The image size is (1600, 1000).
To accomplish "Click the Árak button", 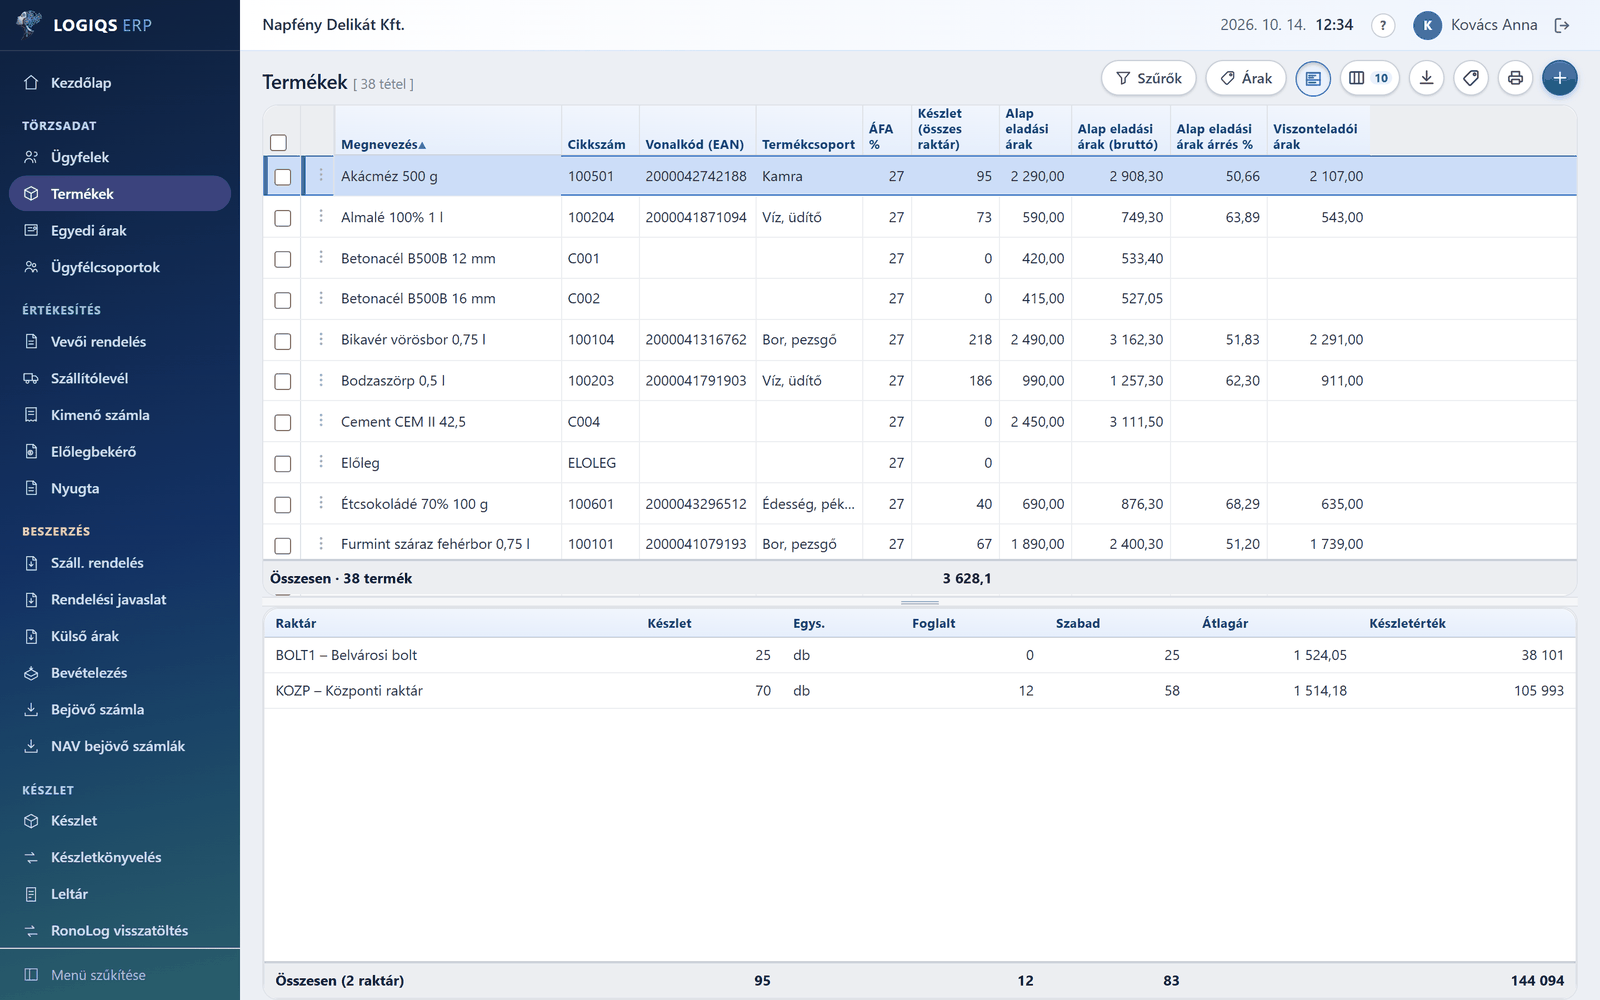I will pos(1246,78).
